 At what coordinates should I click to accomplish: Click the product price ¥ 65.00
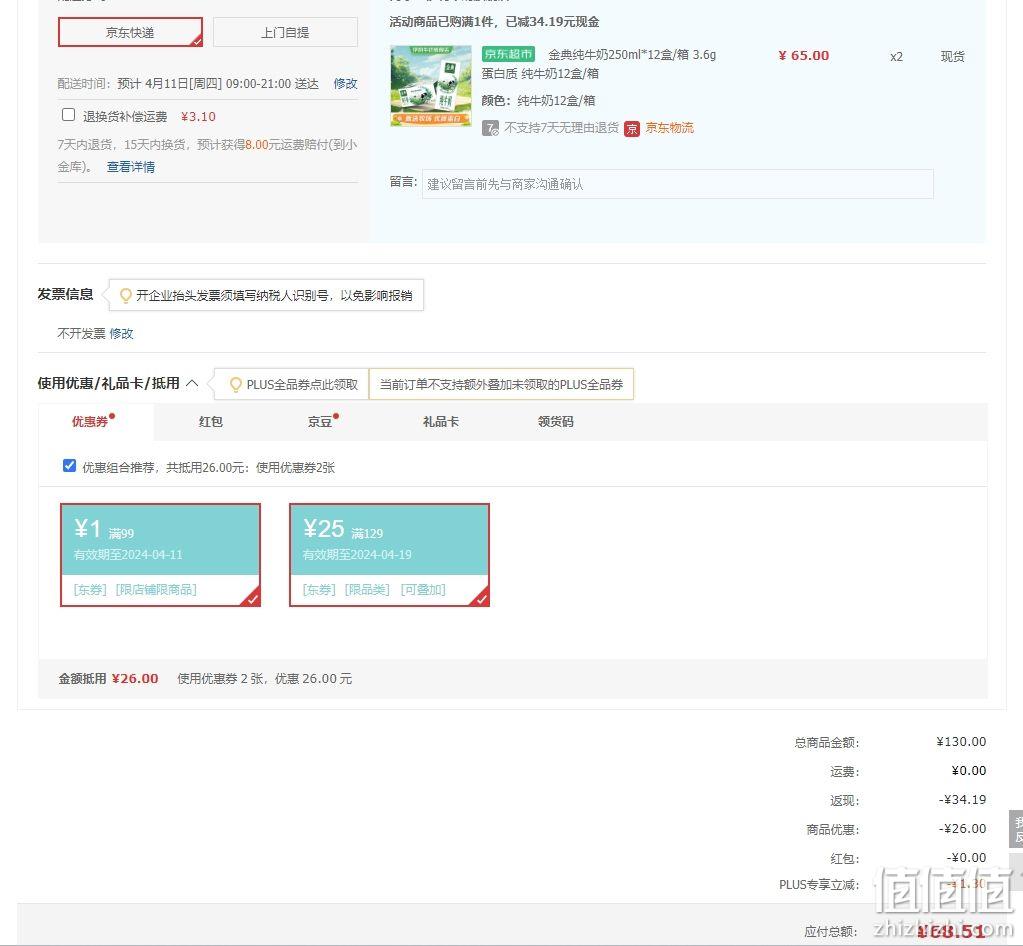tap(803, 55)
